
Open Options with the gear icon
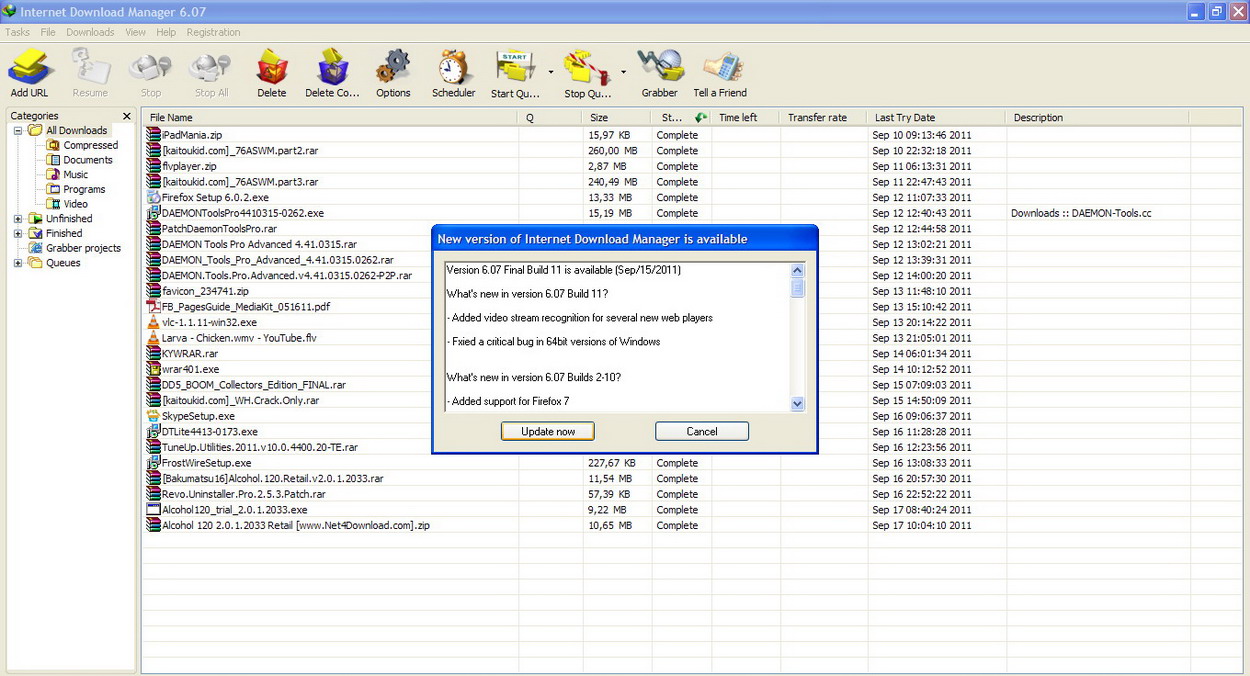point(393,73)
